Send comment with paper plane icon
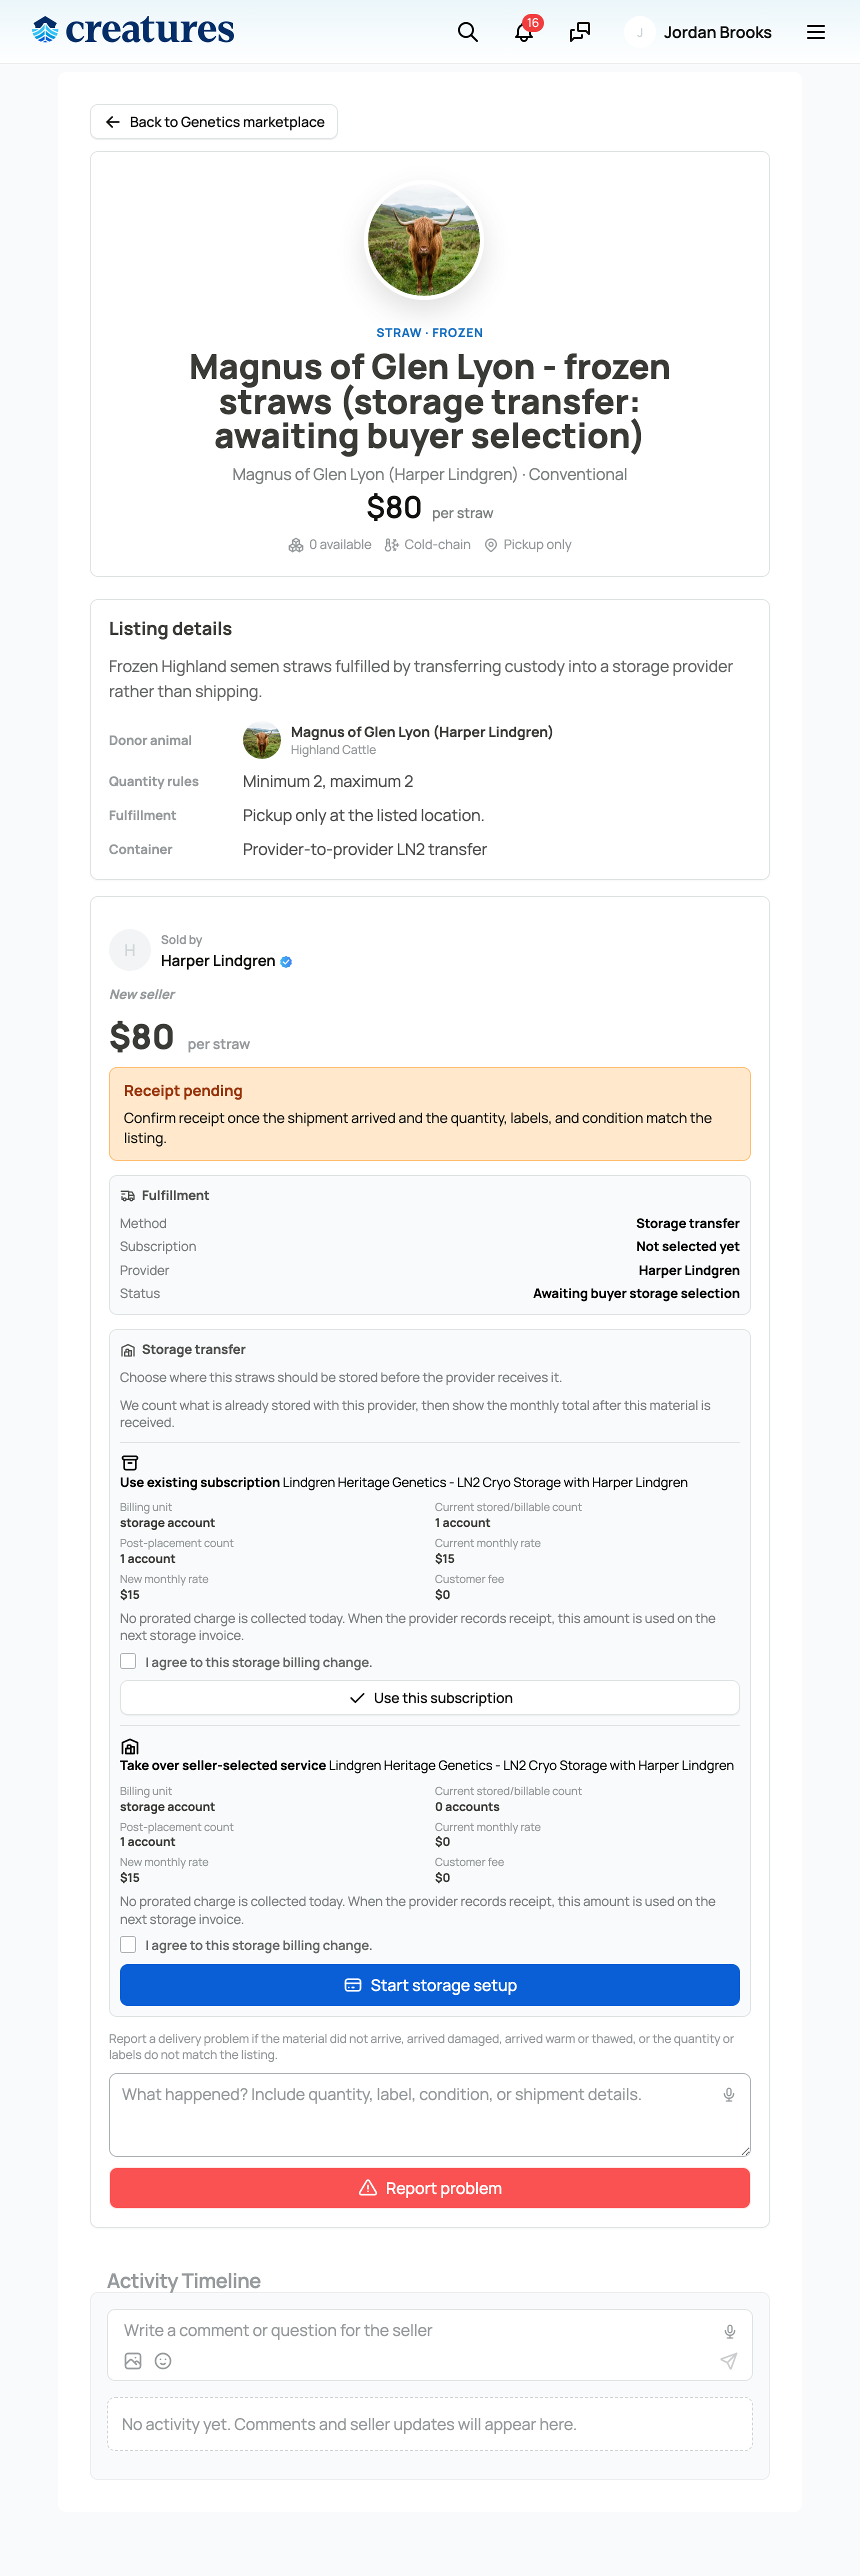This screenshot has width=860, height=2576. tap(729, 2361)
